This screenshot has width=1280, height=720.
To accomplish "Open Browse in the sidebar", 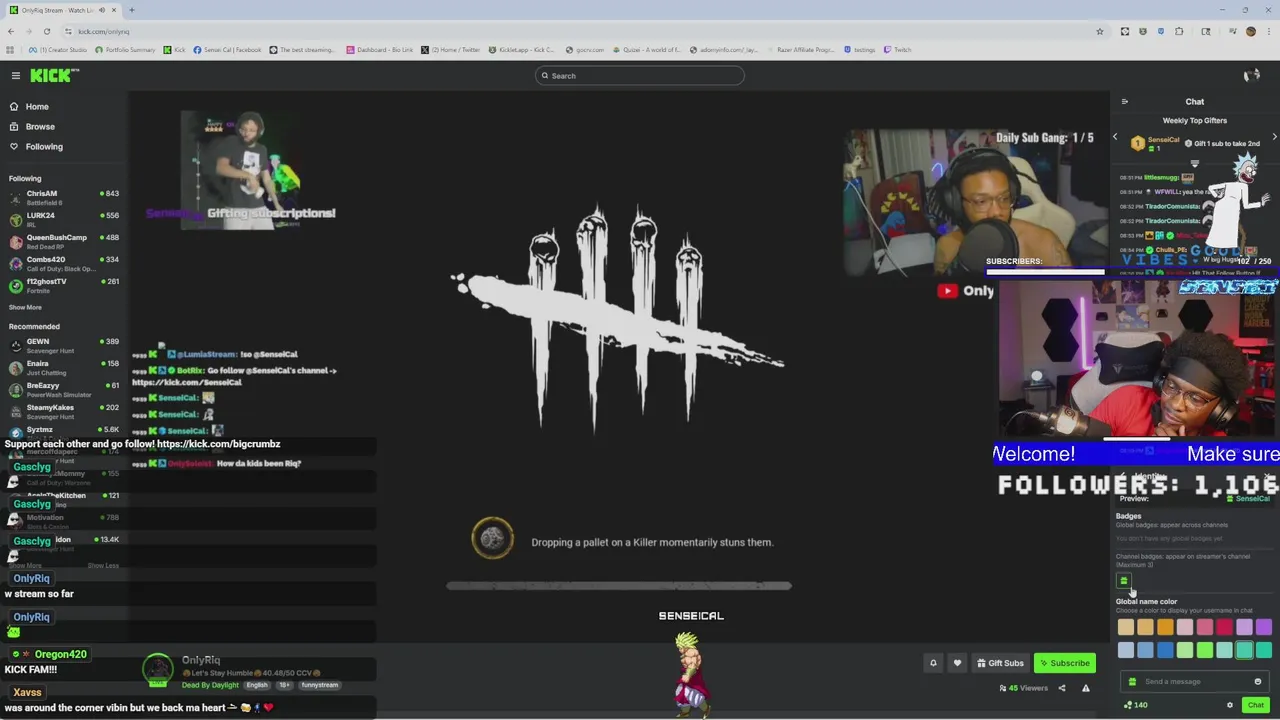I will 40,126.
